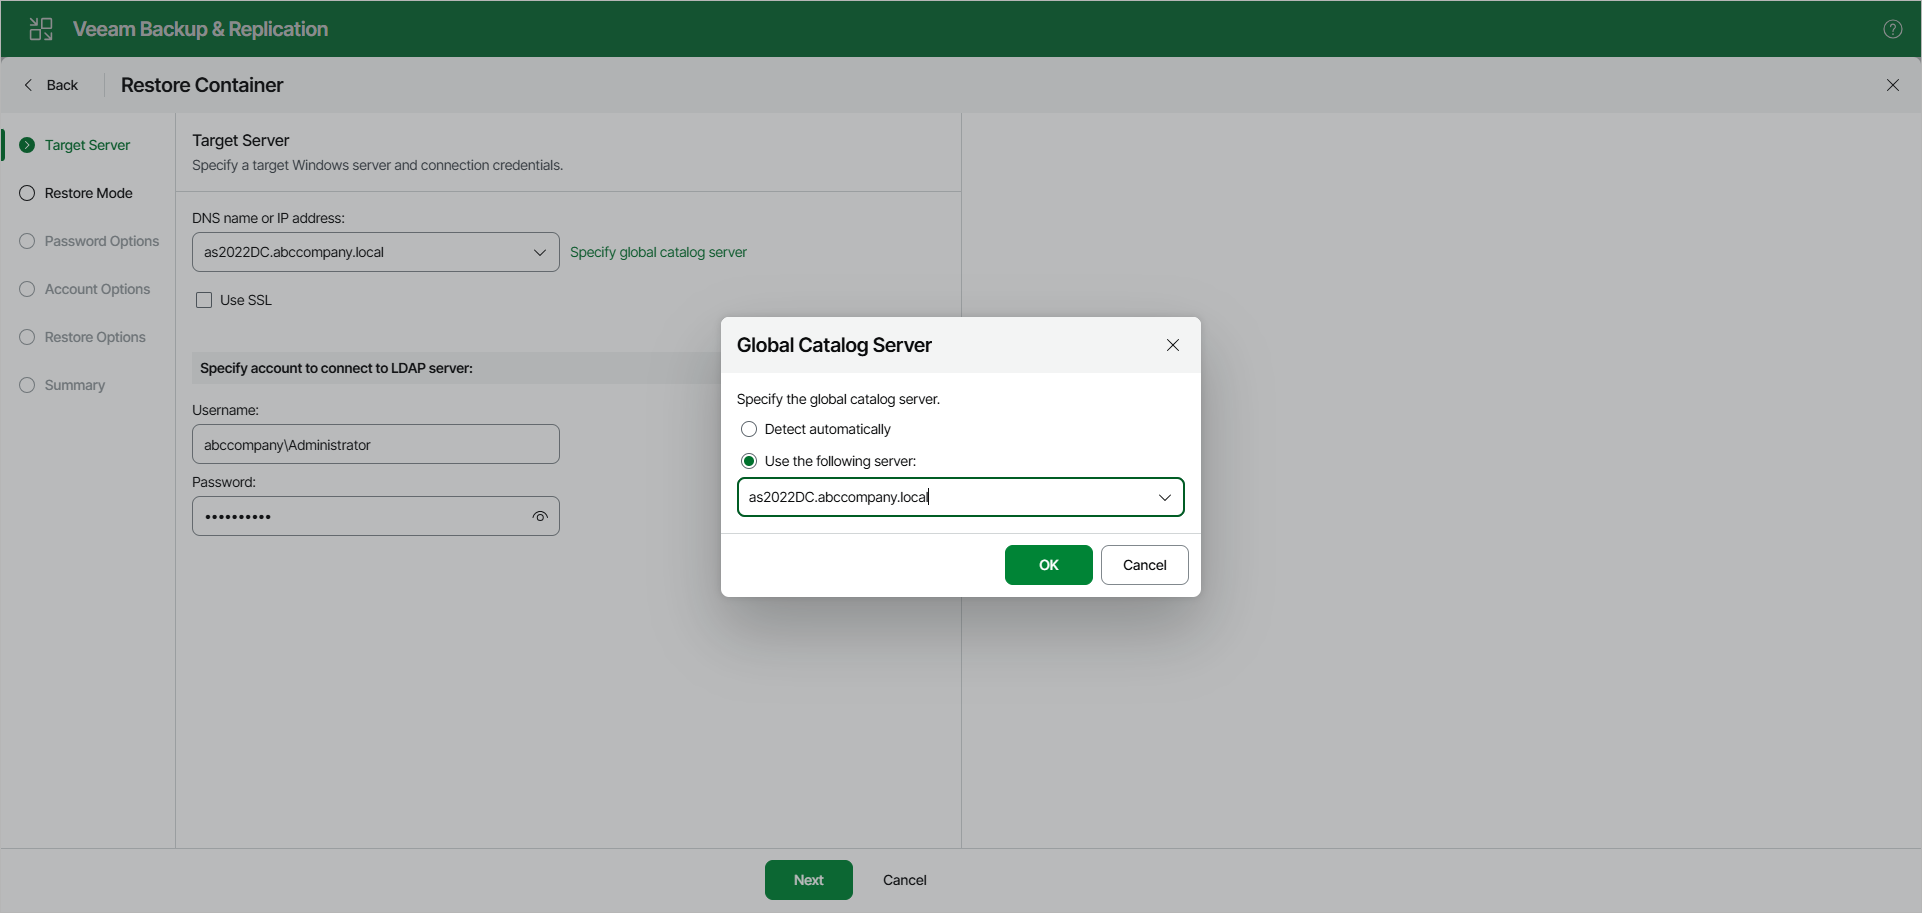Click the Restore Mode step circle icon
Screen dimensions: 1922x913
[27, 193]
